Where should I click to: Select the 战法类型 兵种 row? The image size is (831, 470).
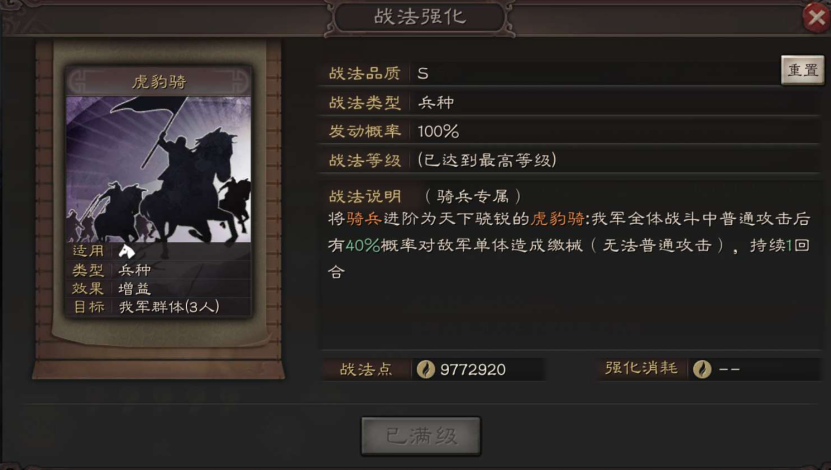(x=570, y=102)
